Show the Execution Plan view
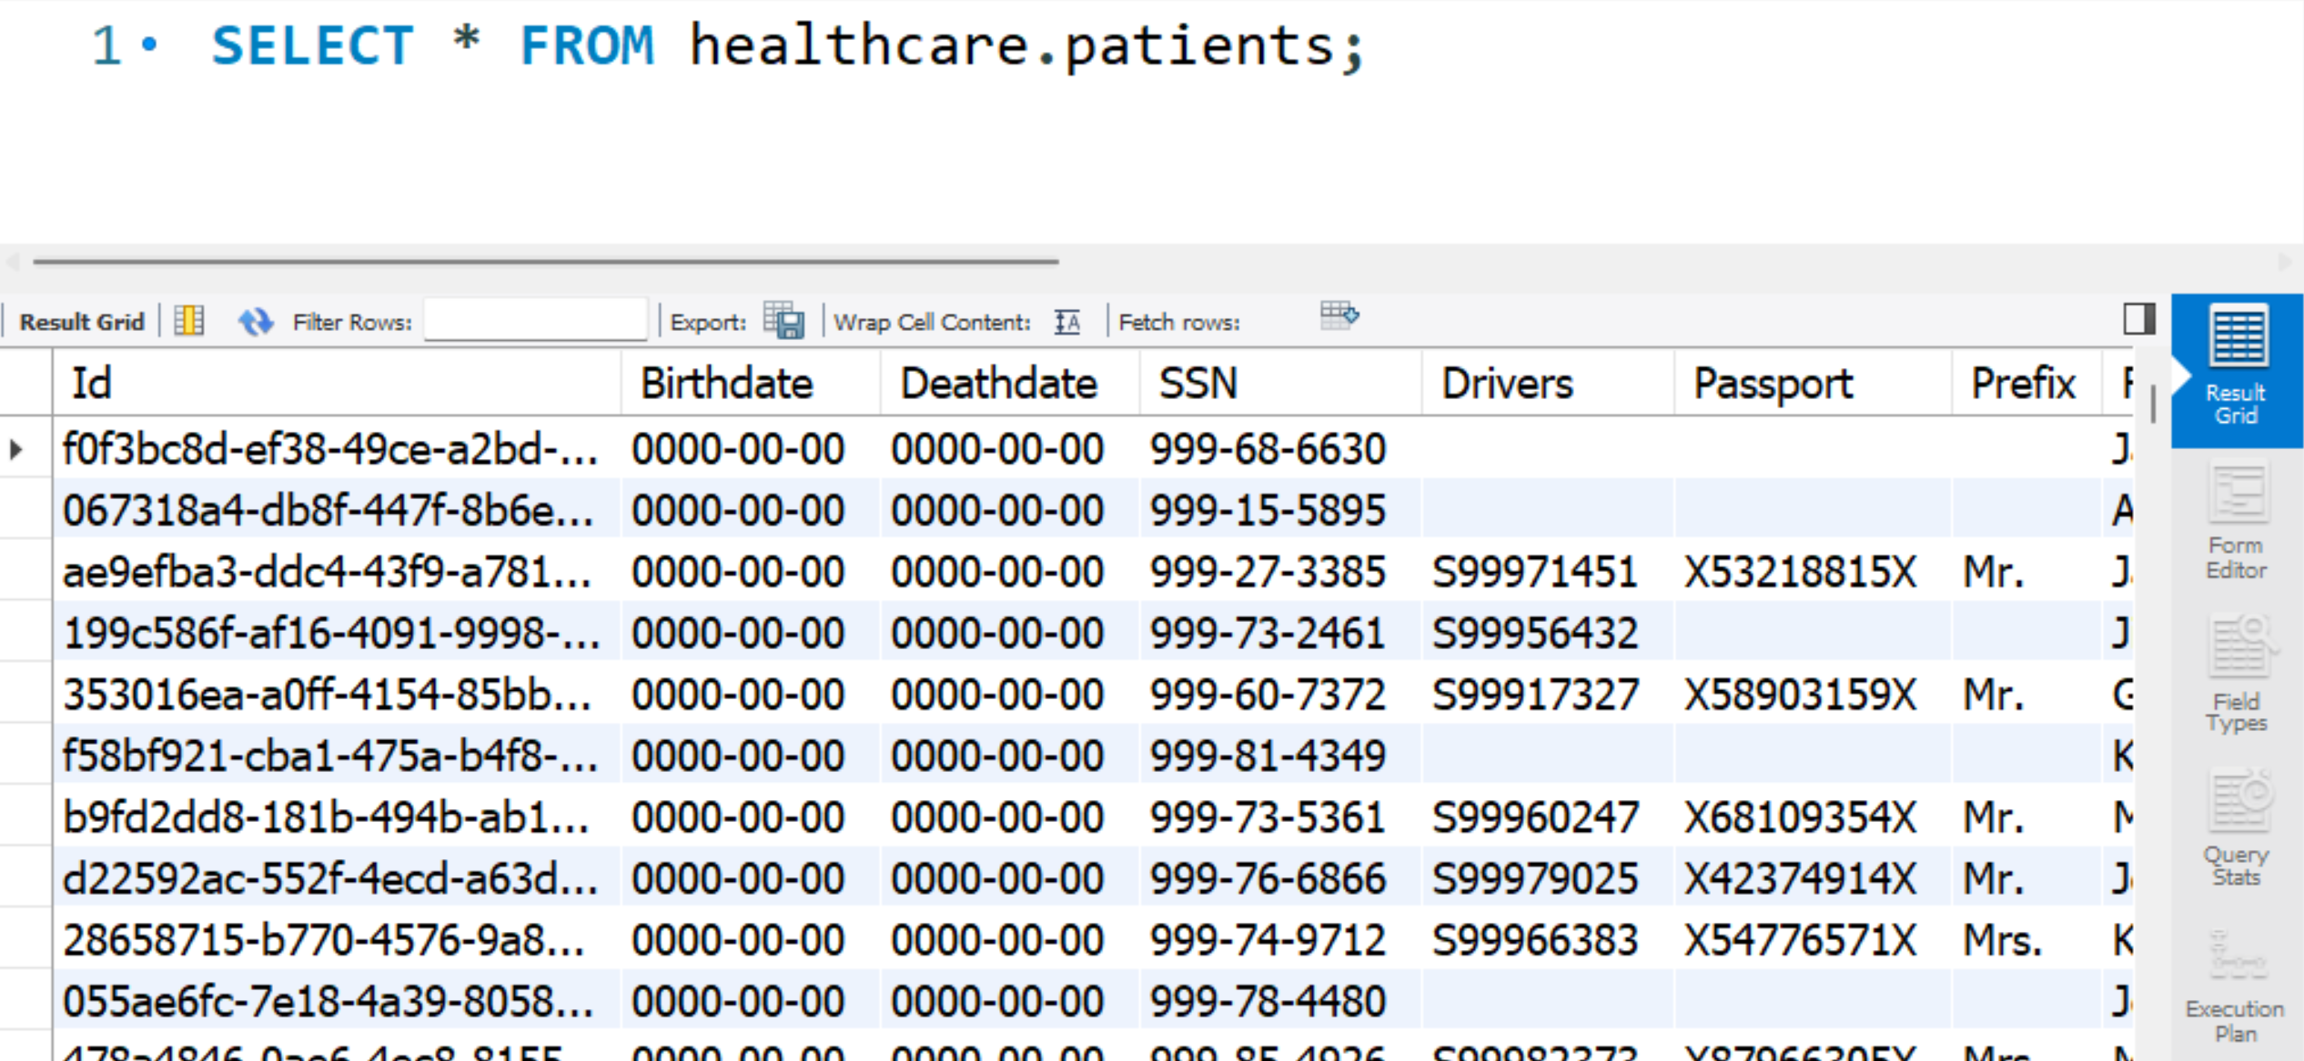2304x1061 pixels. click(2236, 986)
